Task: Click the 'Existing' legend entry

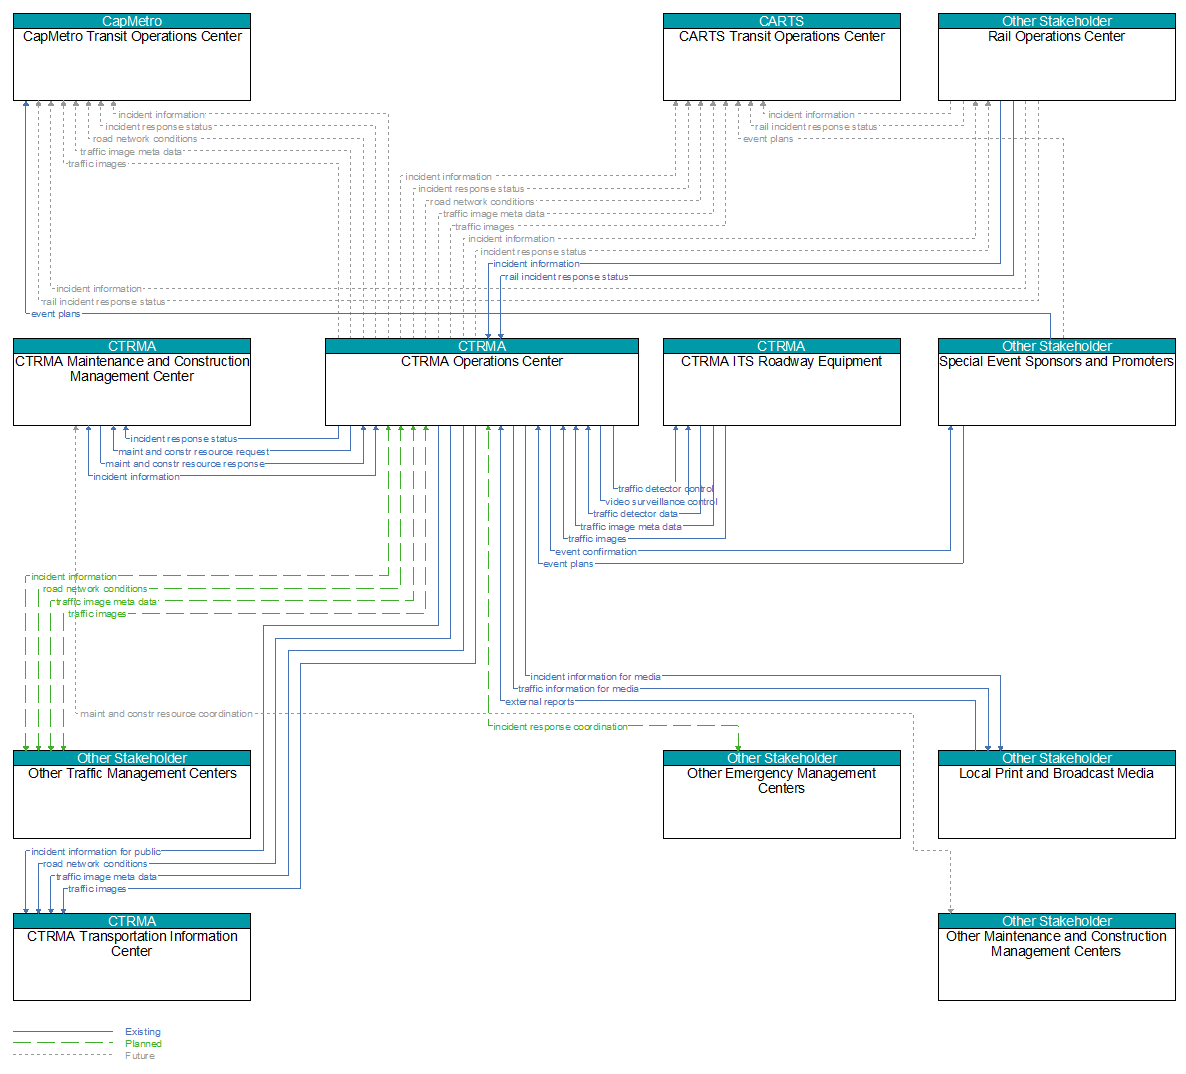Action: coord(143,1032)
